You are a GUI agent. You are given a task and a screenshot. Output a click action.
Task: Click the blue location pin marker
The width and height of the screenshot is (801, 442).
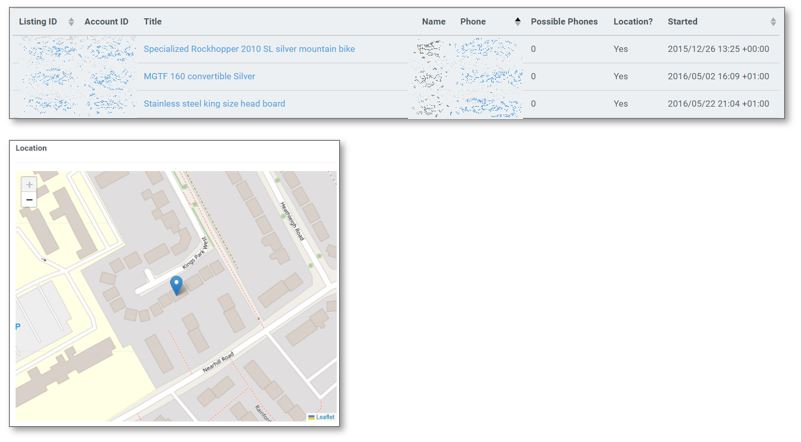coord(177,286)
